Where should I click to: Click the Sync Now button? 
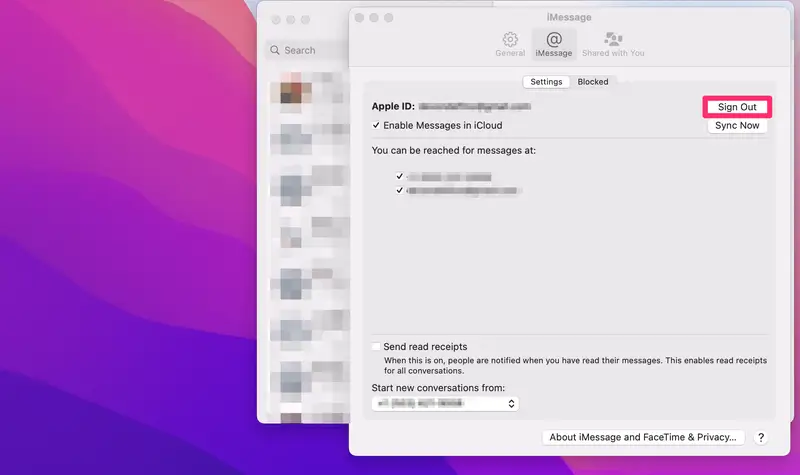pos(737,126)
